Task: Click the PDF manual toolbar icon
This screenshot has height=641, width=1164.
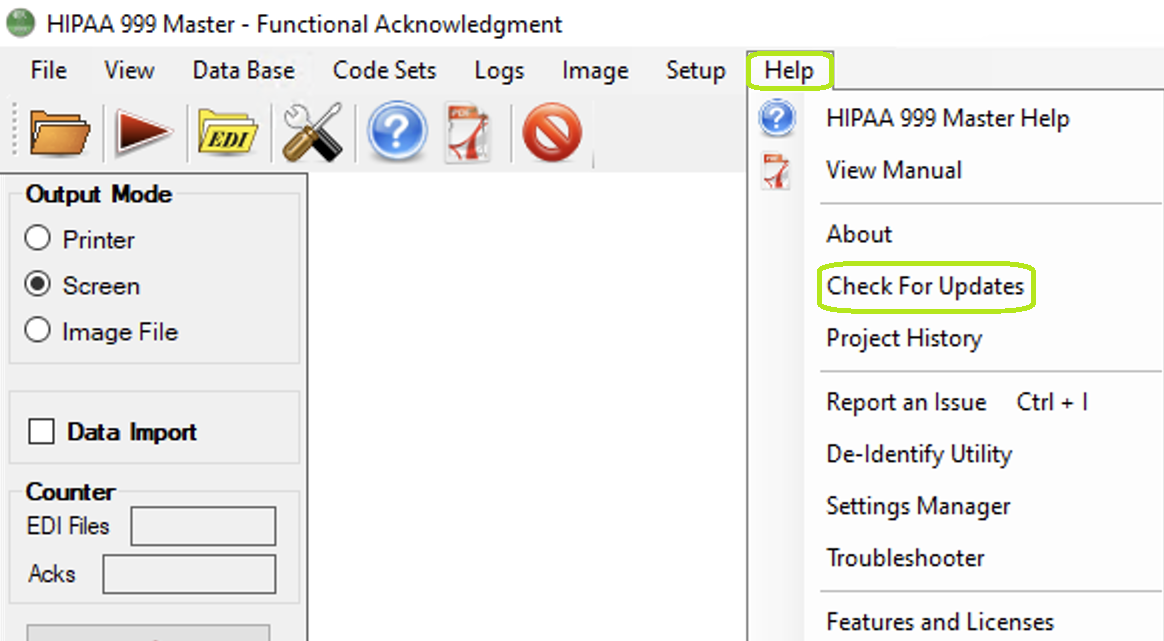Action: (x=468, y=132)
